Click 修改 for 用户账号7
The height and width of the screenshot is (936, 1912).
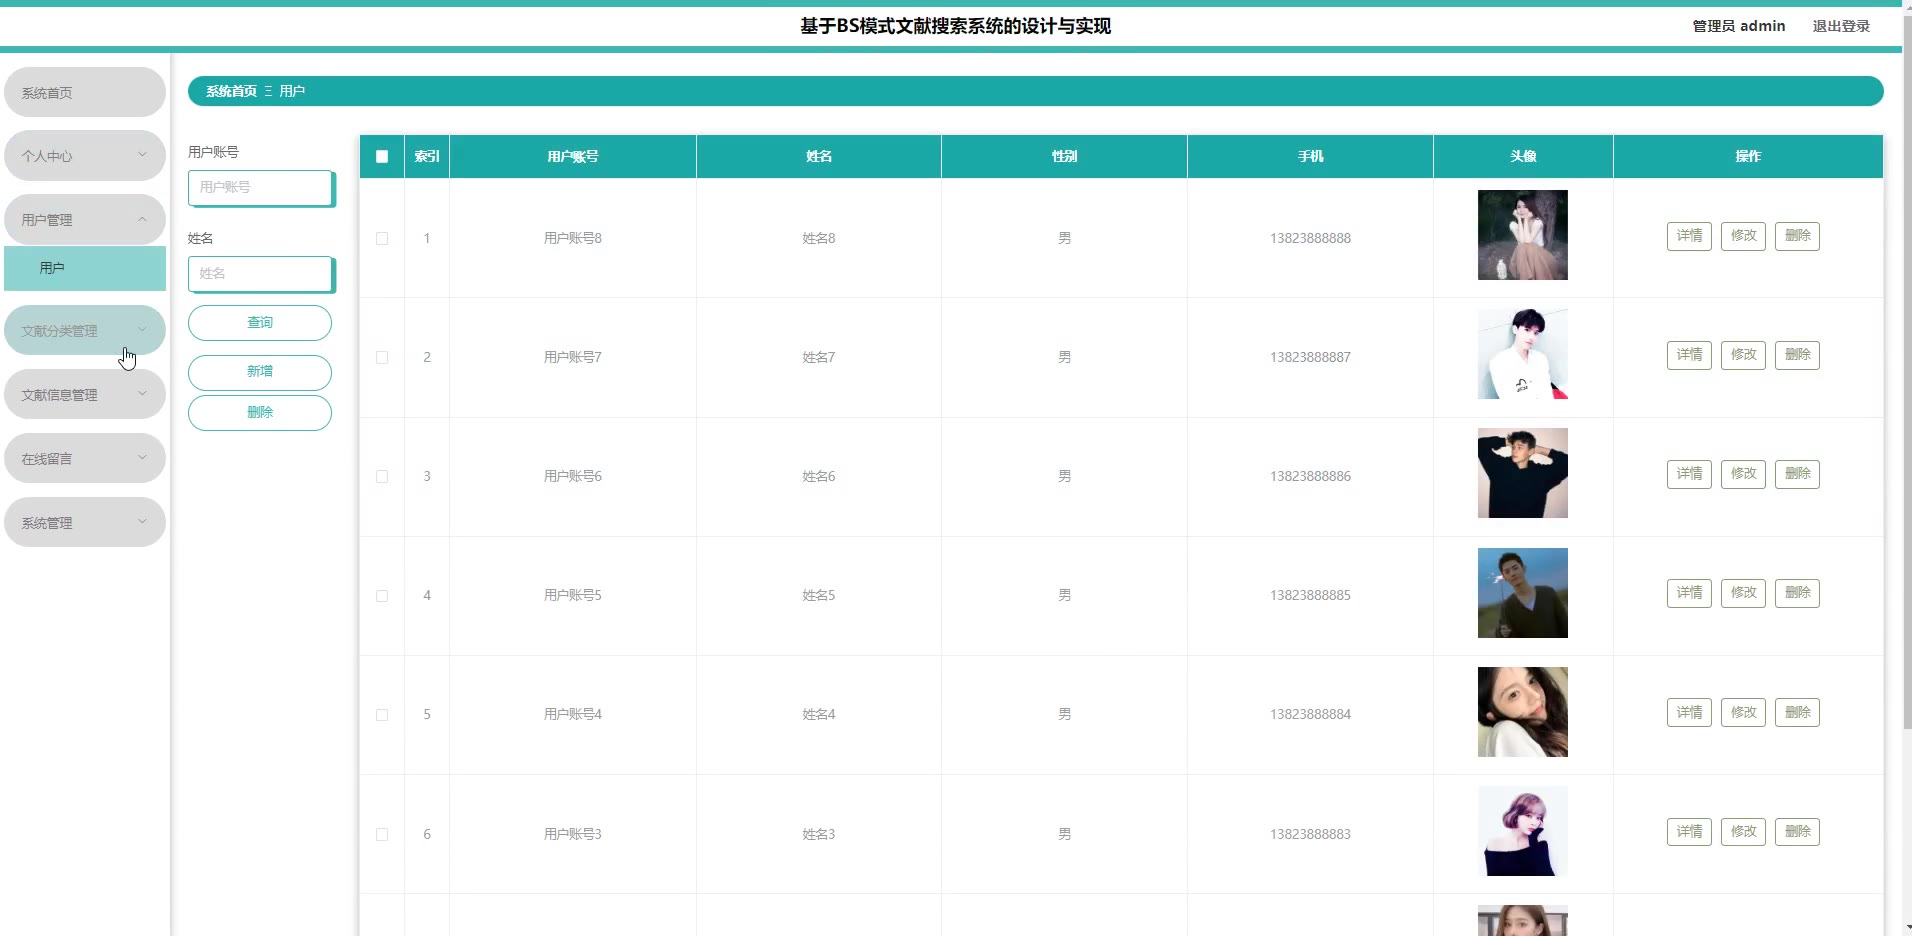(1743, 355)
